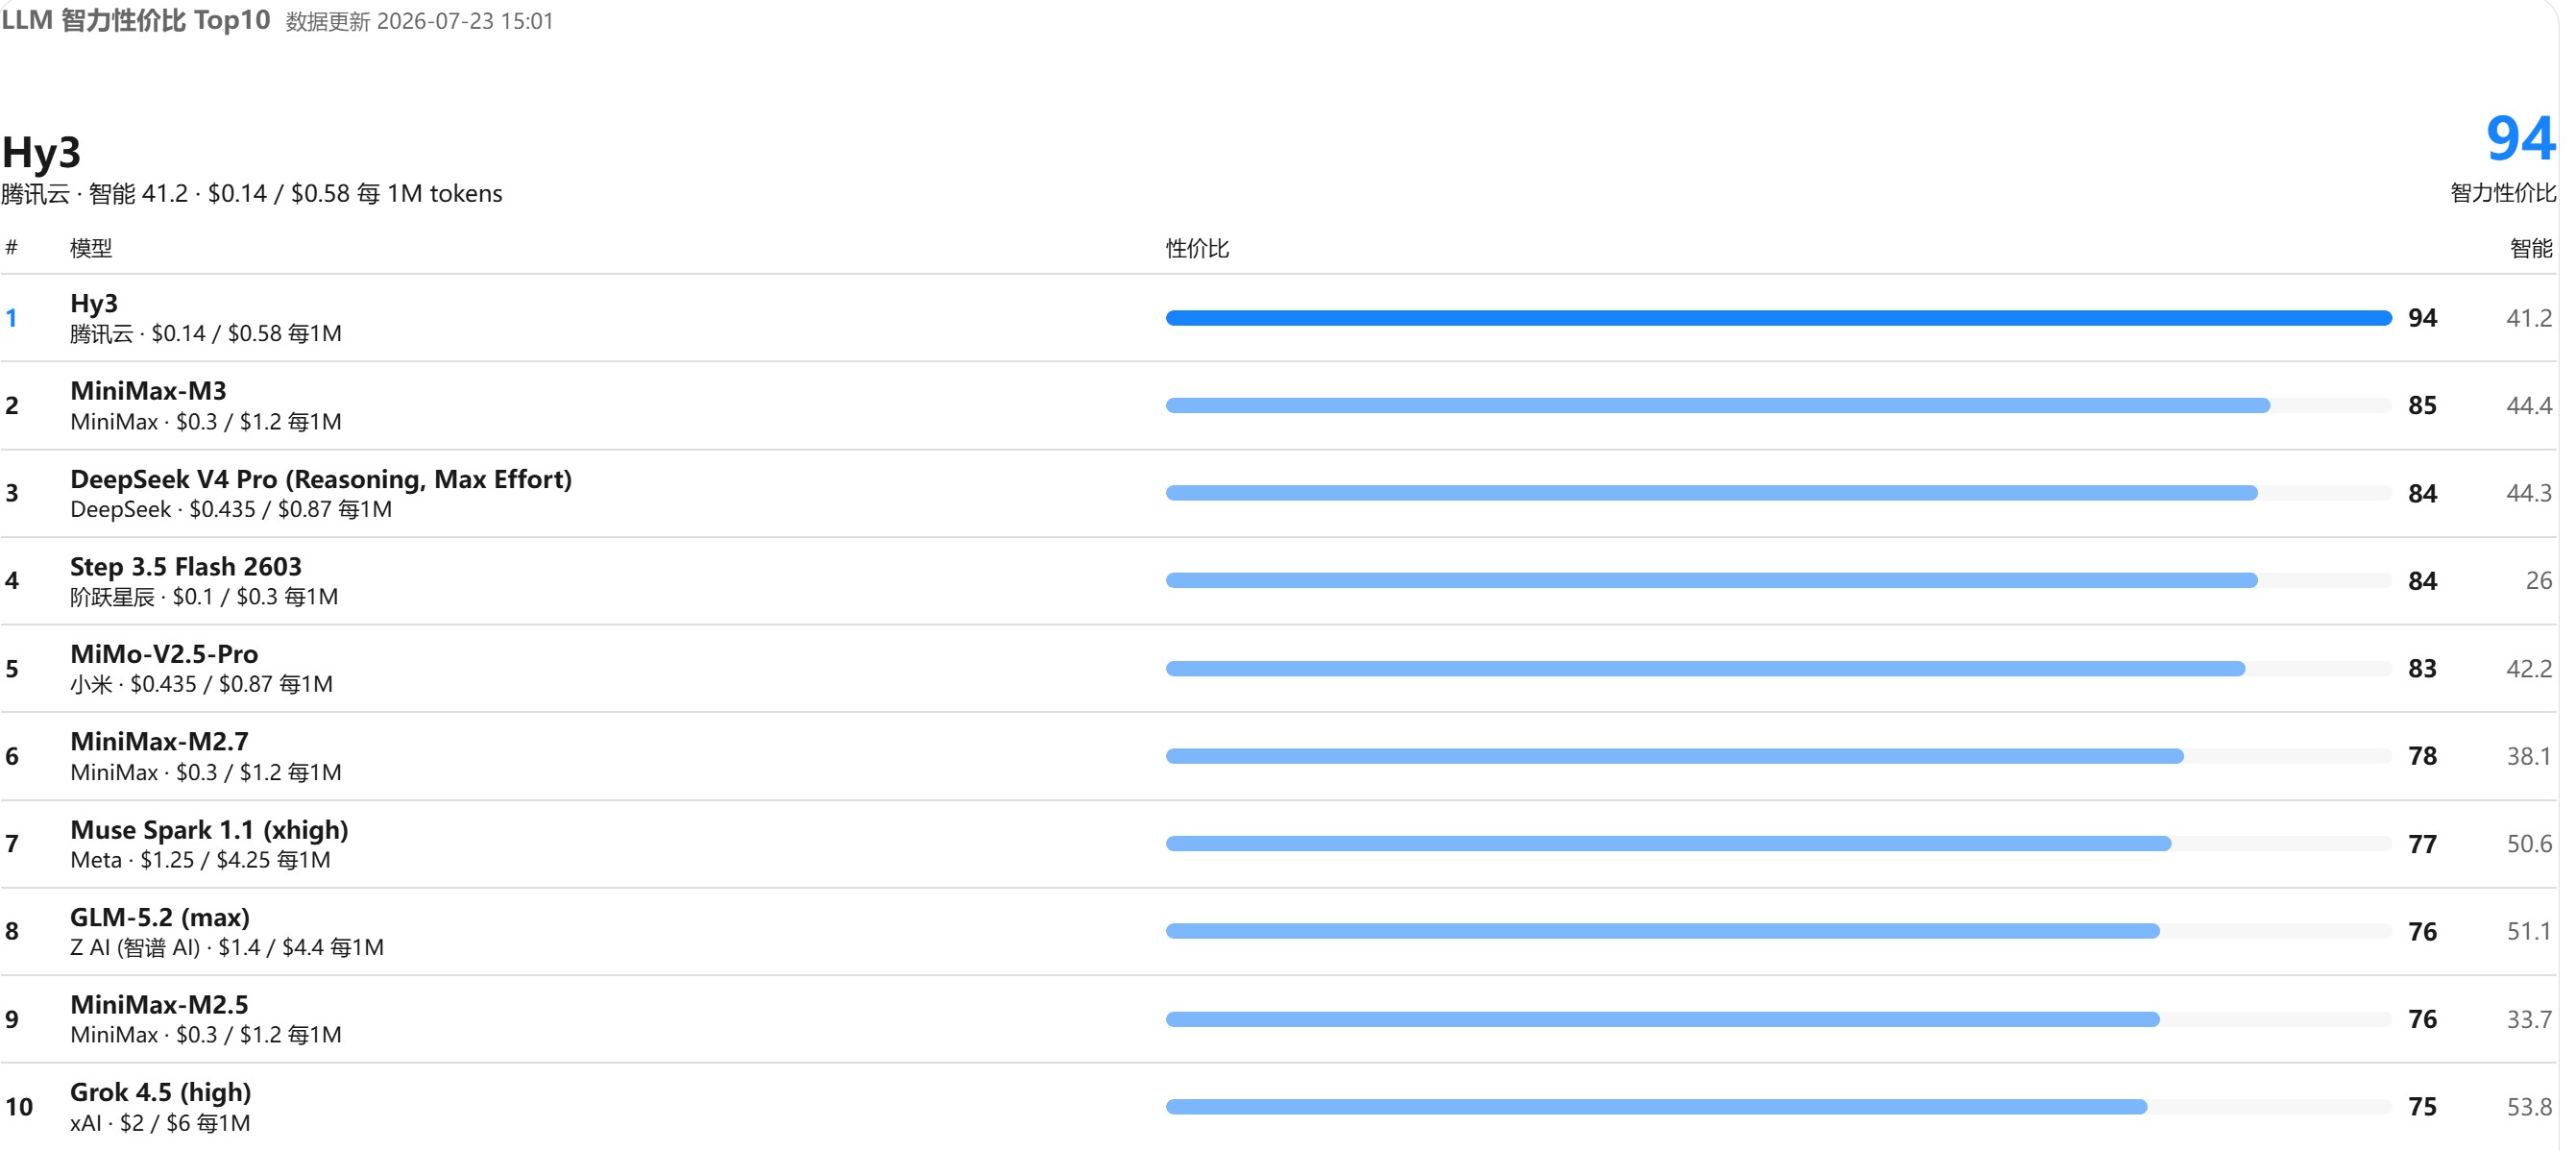Click the Hy3 headline title
This screenshot has height=1151, width=2576.
pyautogui.click(x=41, y=153)
